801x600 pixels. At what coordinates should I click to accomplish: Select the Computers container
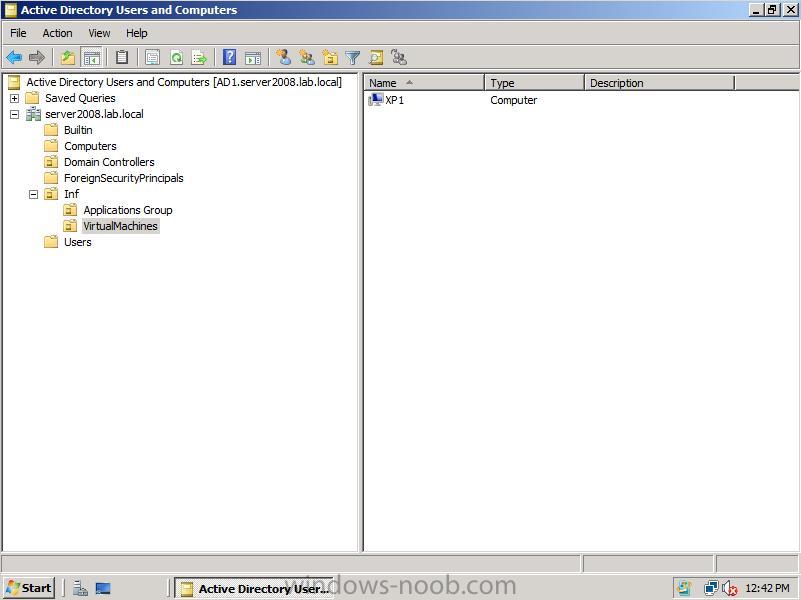pyautogui.click(x=90, y=146)
